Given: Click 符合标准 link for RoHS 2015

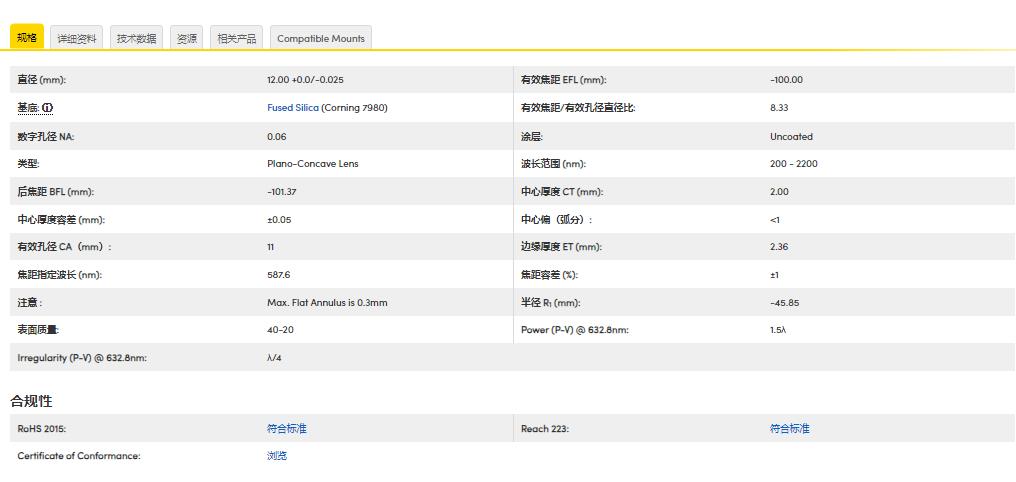Looking at the screenshot, I should click(287, 428).
